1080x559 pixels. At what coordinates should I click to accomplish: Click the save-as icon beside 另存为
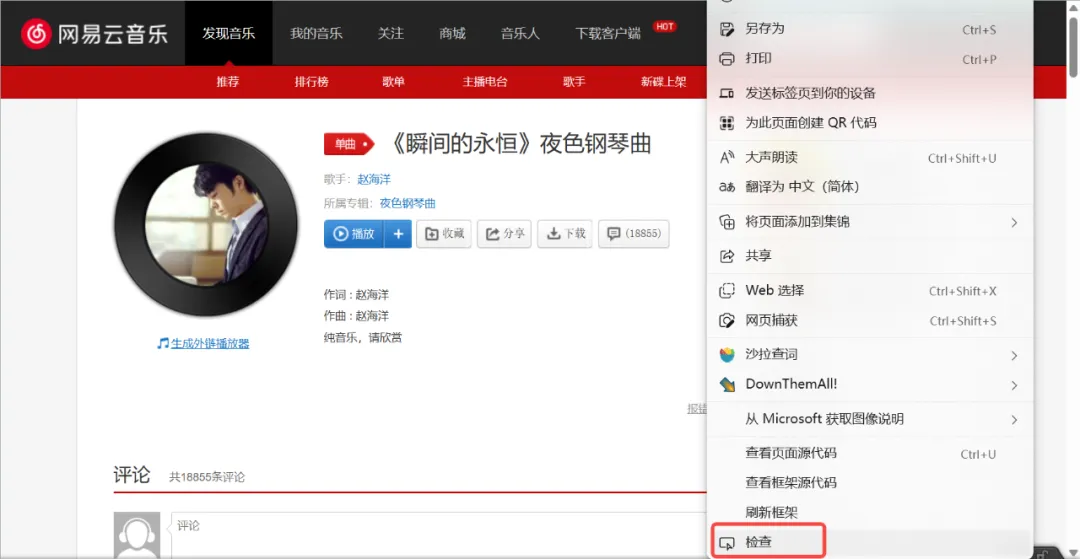click(x=727, y=29)
